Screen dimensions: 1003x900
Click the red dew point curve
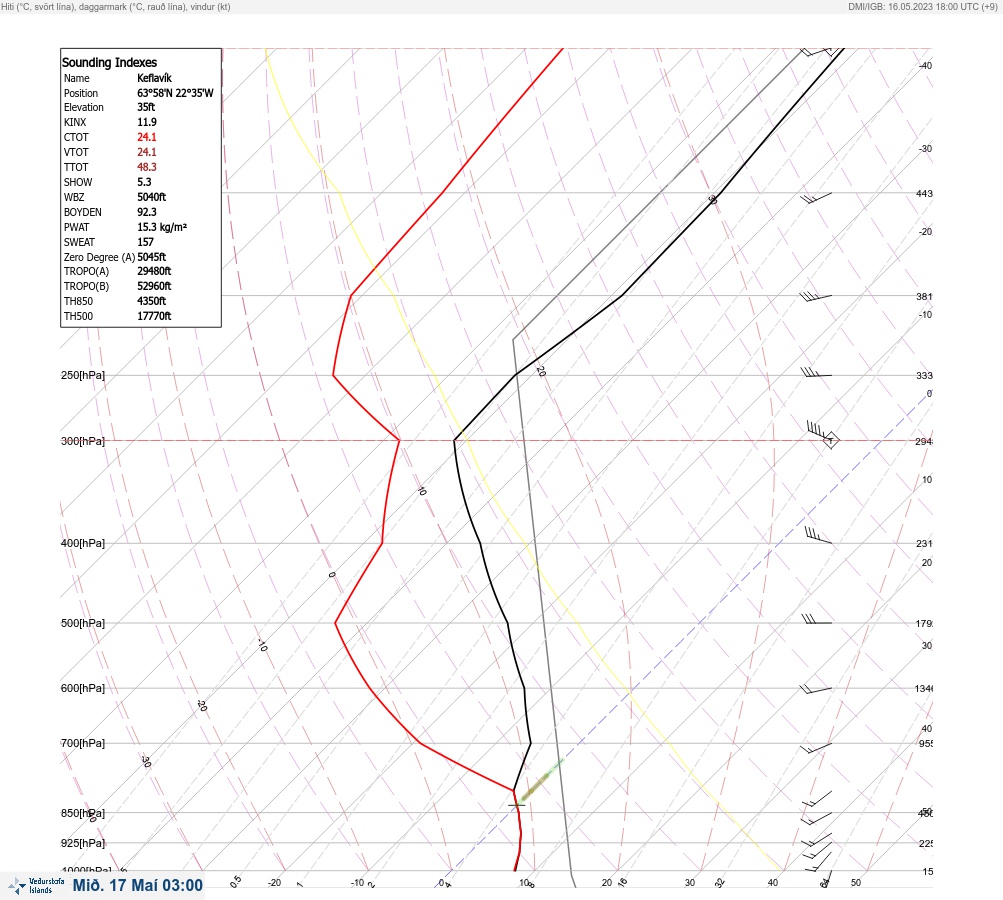(x=383, y=542)
